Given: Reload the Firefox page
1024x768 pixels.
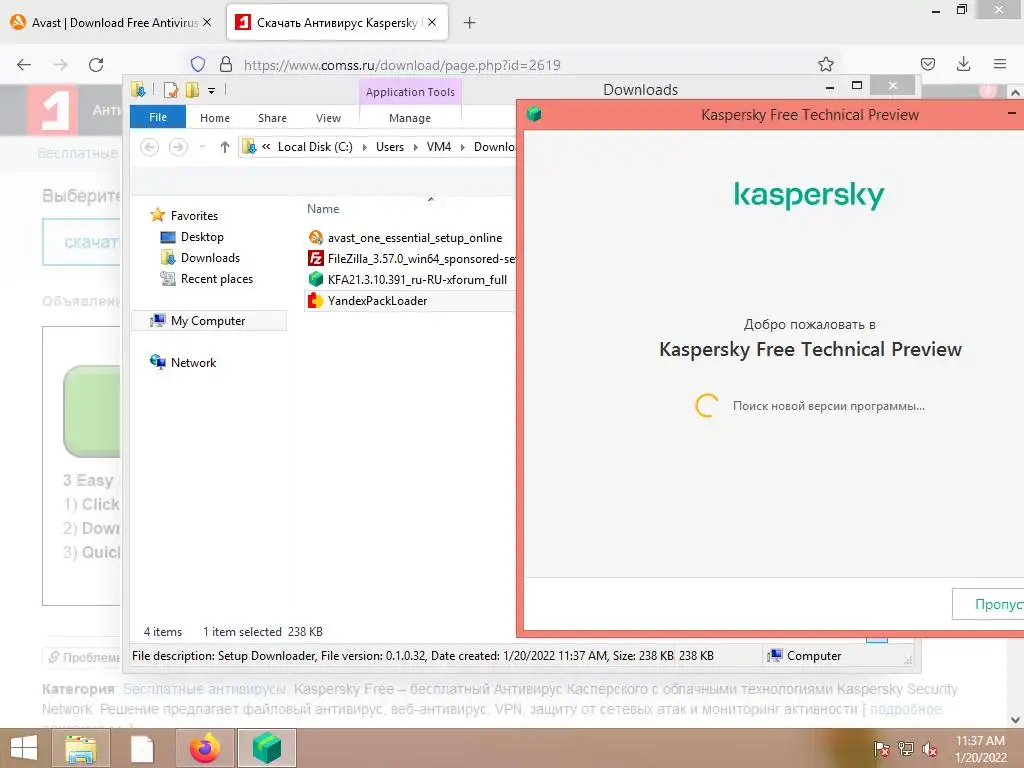Looking at the screenshot, I should pyautogui.click(x=96, y=65).
